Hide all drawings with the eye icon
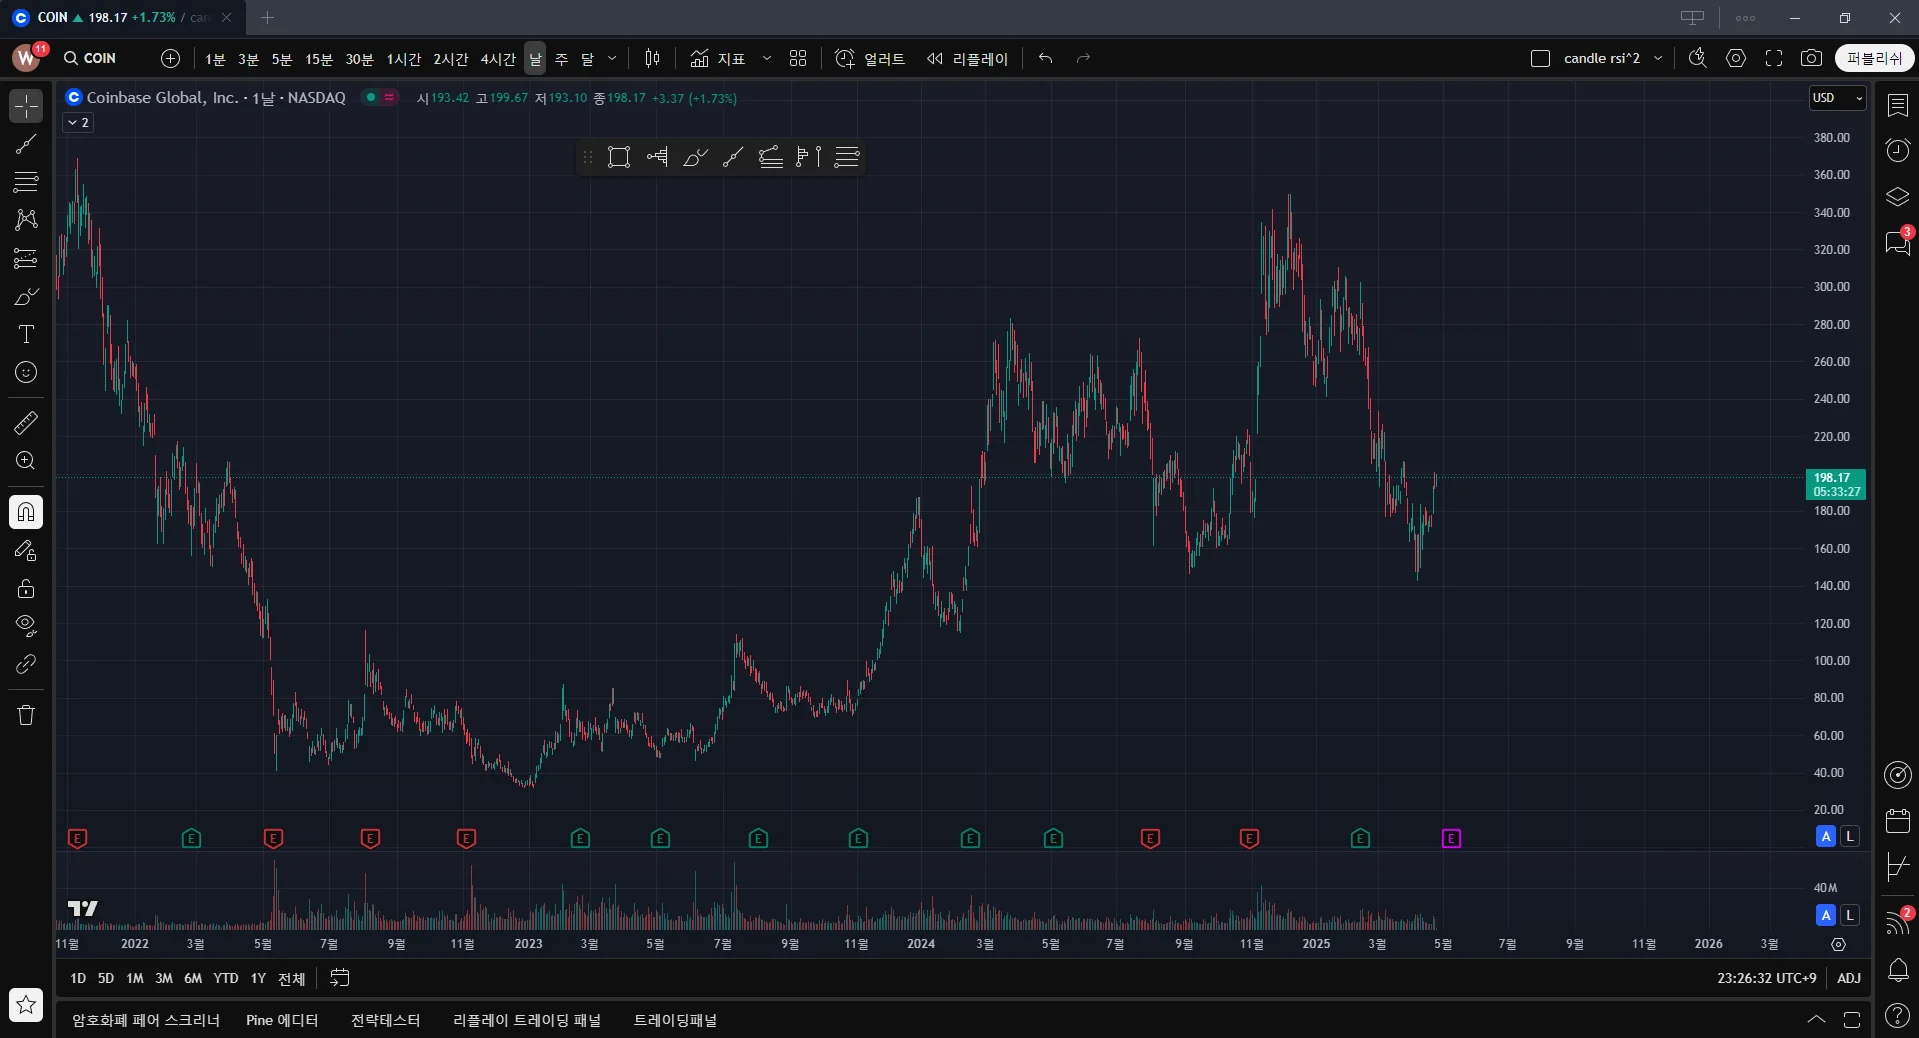Image resolution: width=1919 pixels, height=1038 pixels. pyautogui.click(x=26, y=626)
